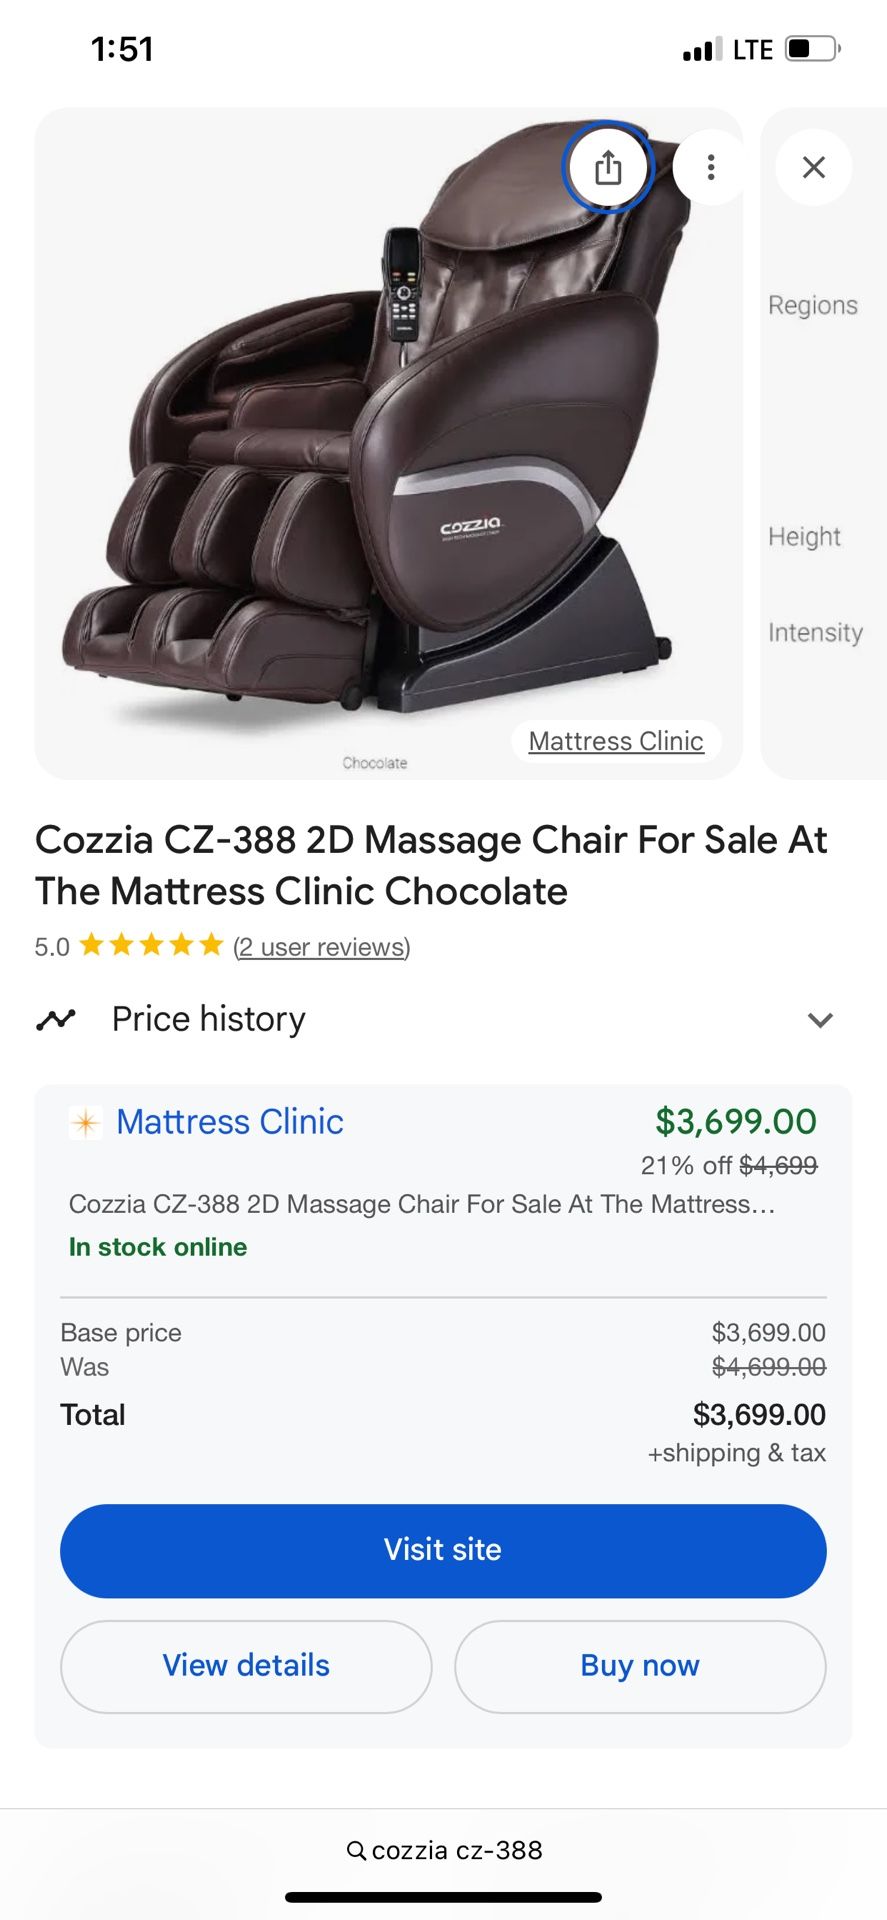This screenshot has height=1920, width=887.
Task: Open the Regions filter
Action: coord(813,305)
